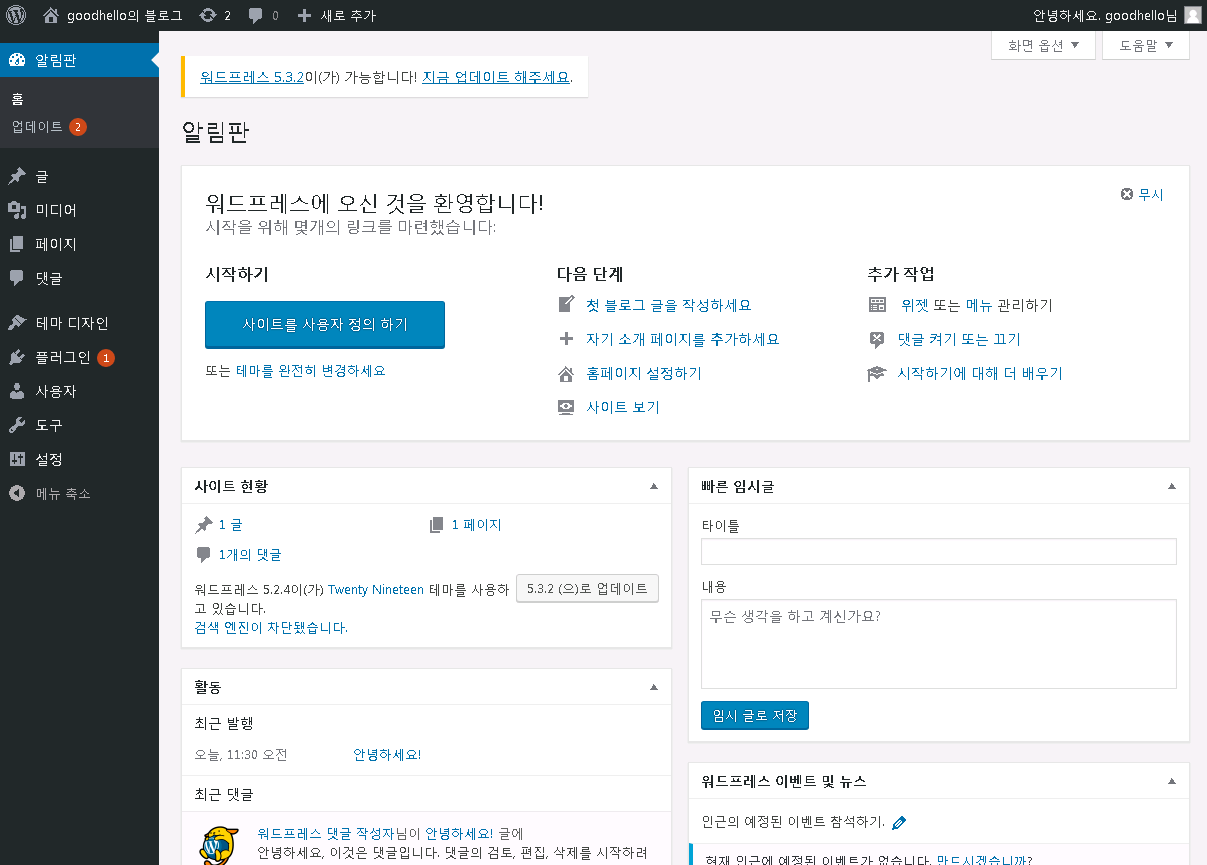
Task: Click the 사용자 person icon in sidebar
Action: pyautogui.click(x=17, y=391)
